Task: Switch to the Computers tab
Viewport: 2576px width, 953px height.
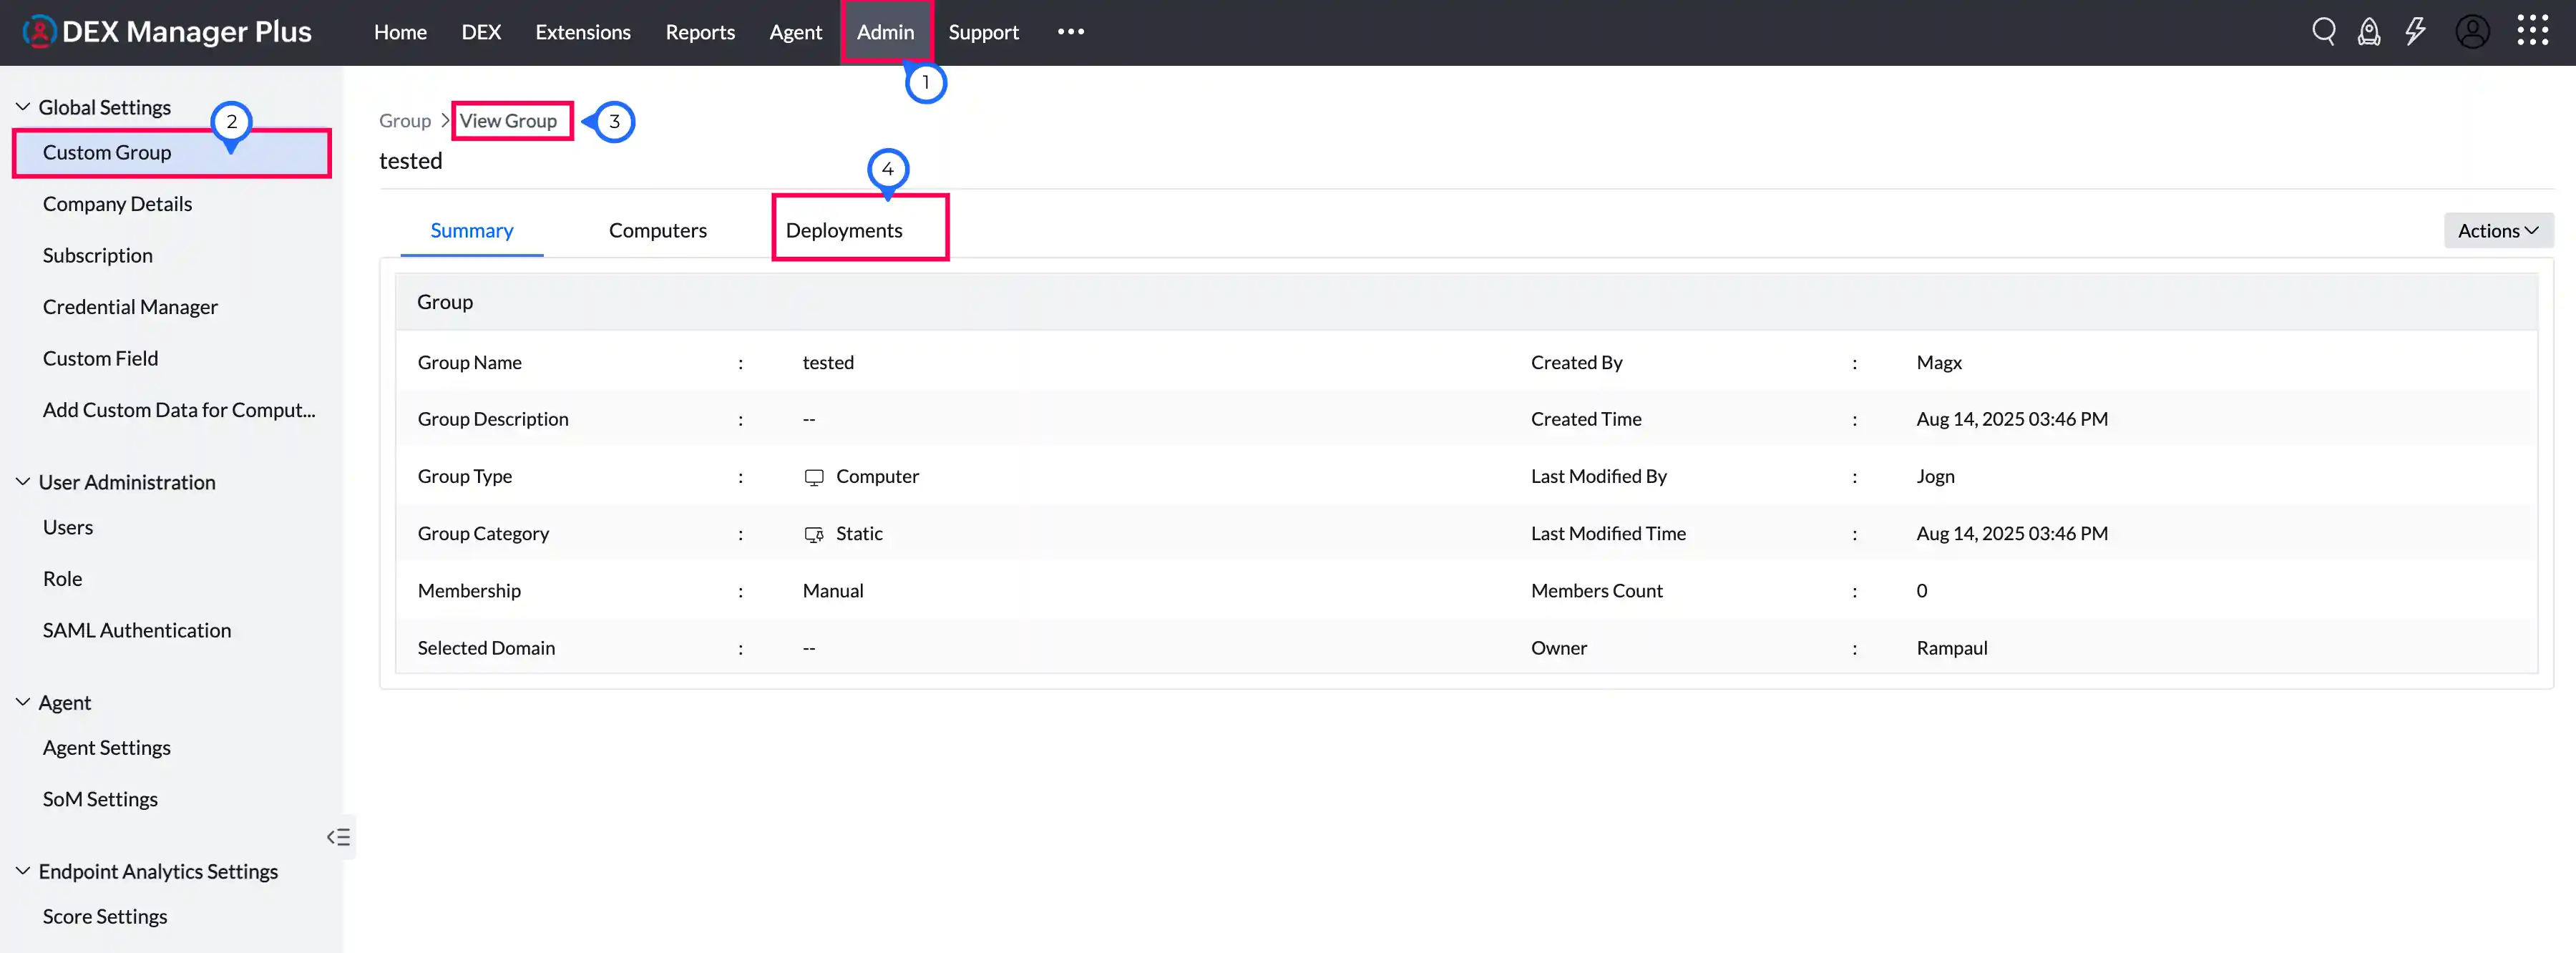Action: [657, 231]
